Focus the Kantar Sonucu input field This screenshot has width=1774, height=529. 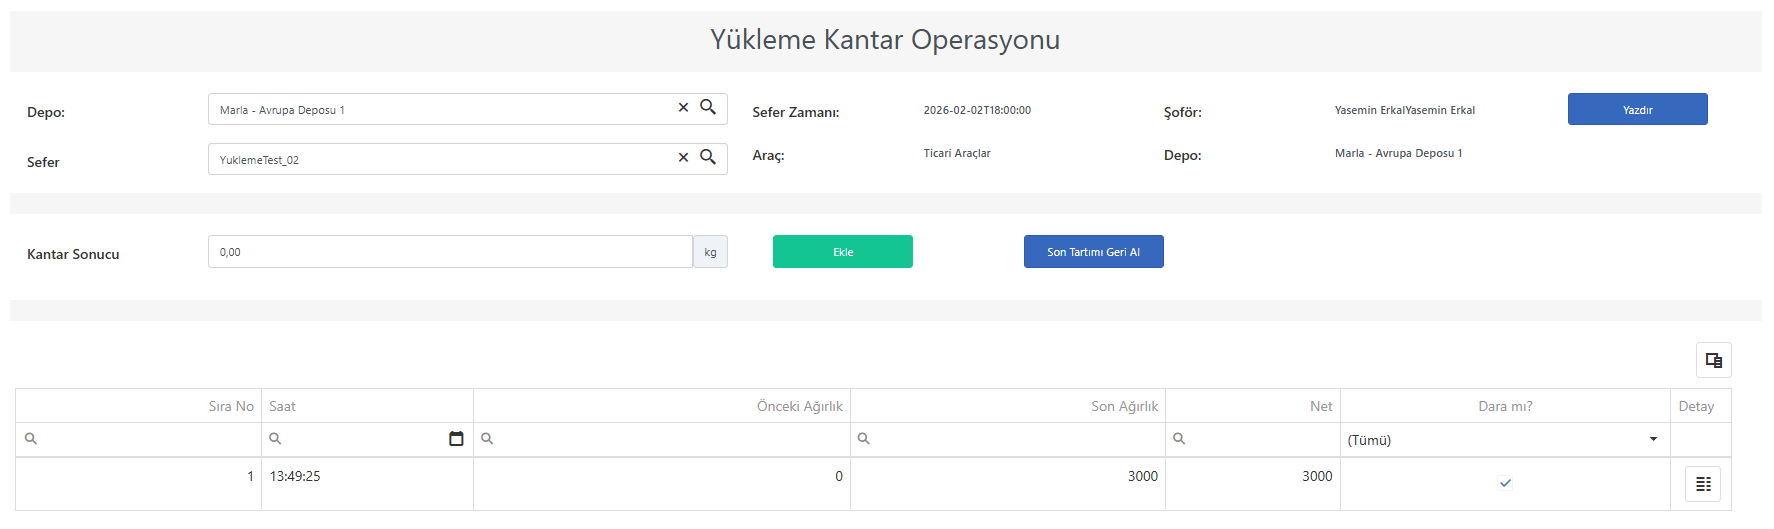(x=450, y=252)
